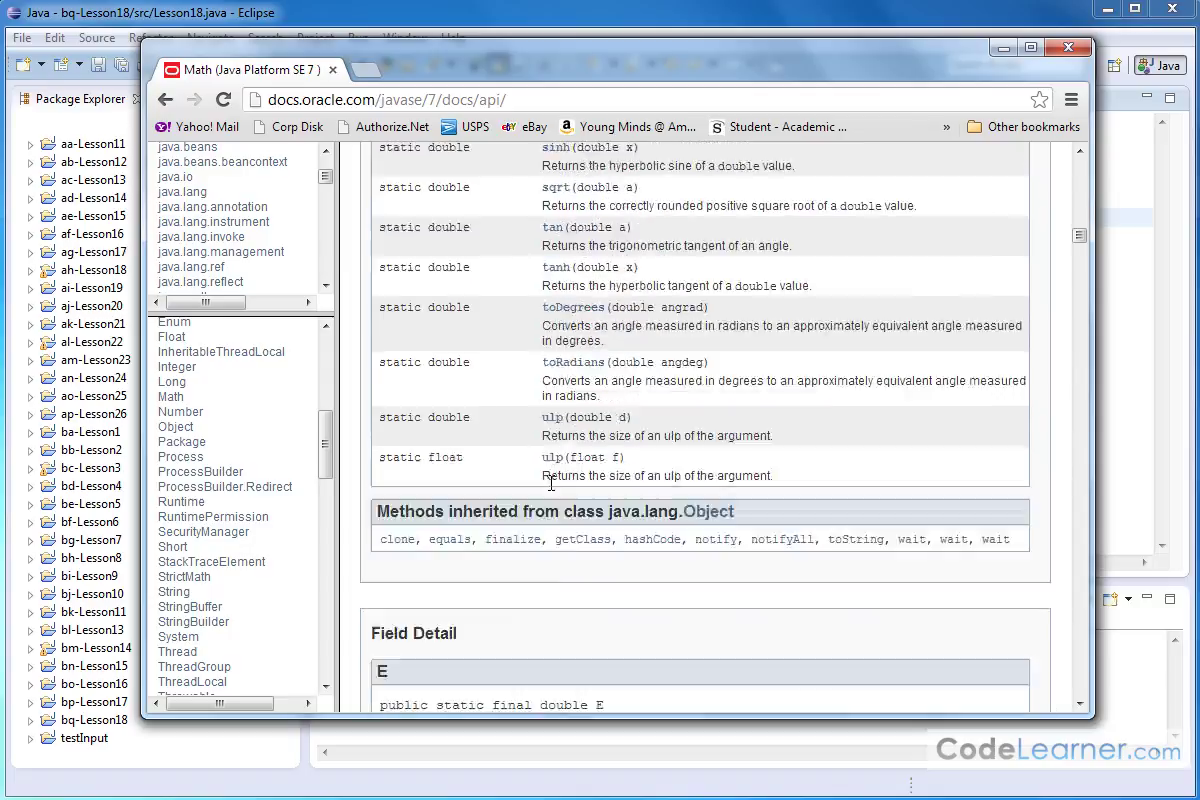The width and height of the screenshot is (1200, 800).
Task: Click the browser forward arrow
Action: pyautogui.click(x=195, y=100)
